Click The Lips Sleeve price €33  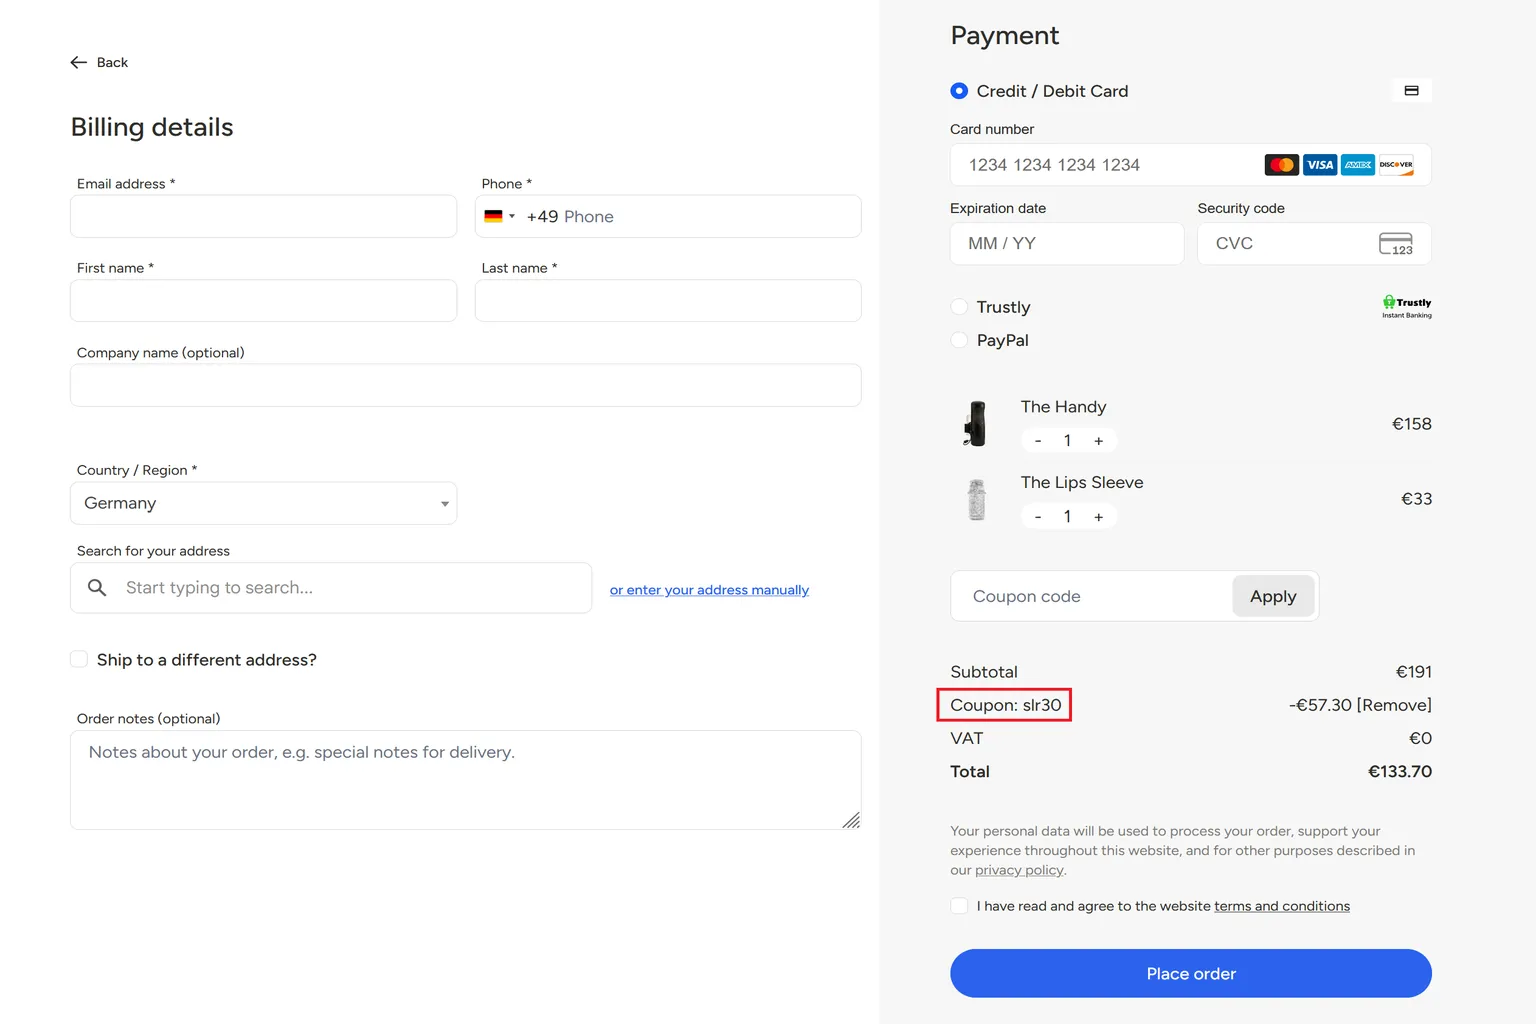coord(1416,499)
